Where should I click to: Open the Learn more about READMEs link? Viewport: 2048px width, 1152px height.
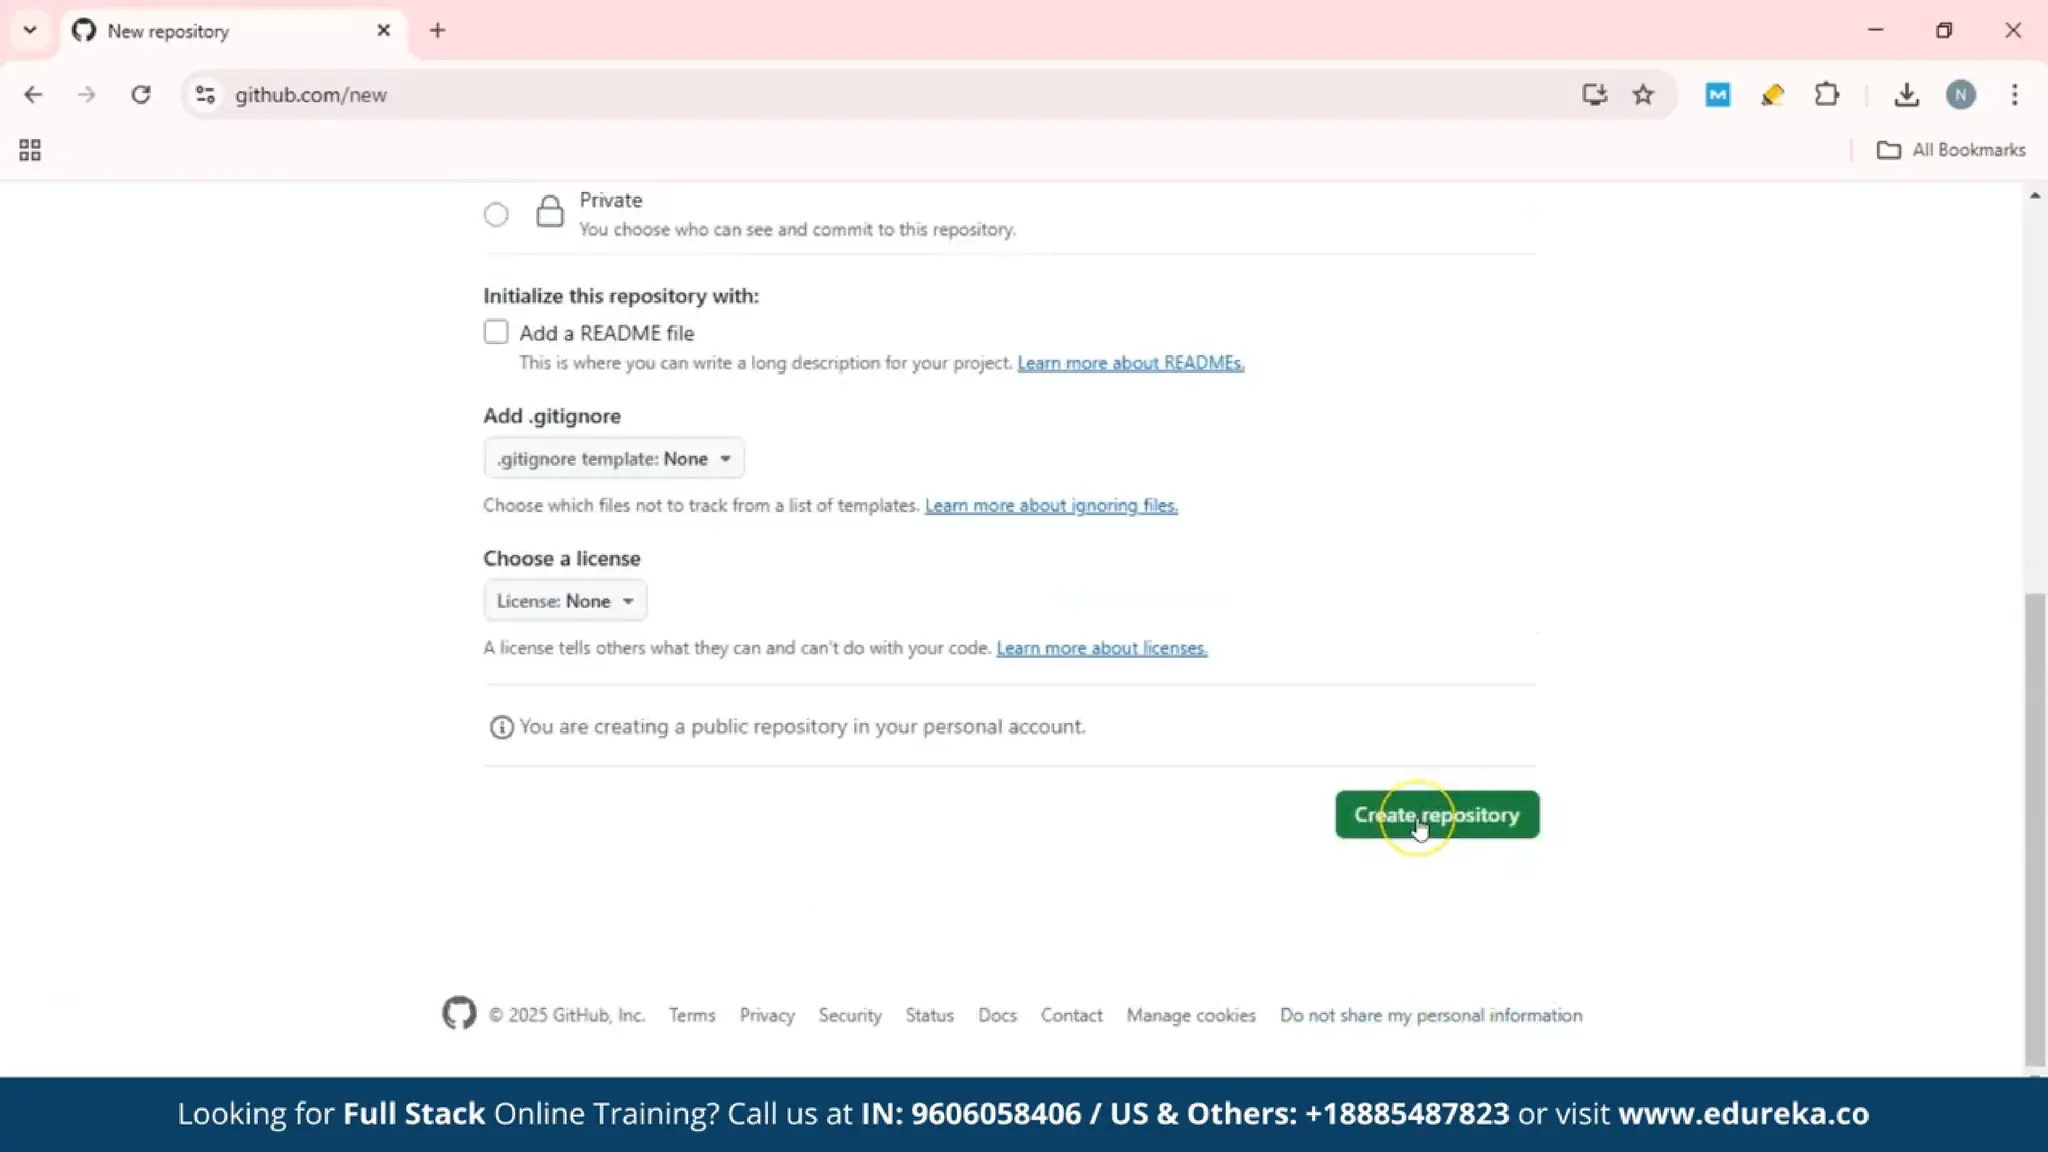click(x=1131, y=363)
